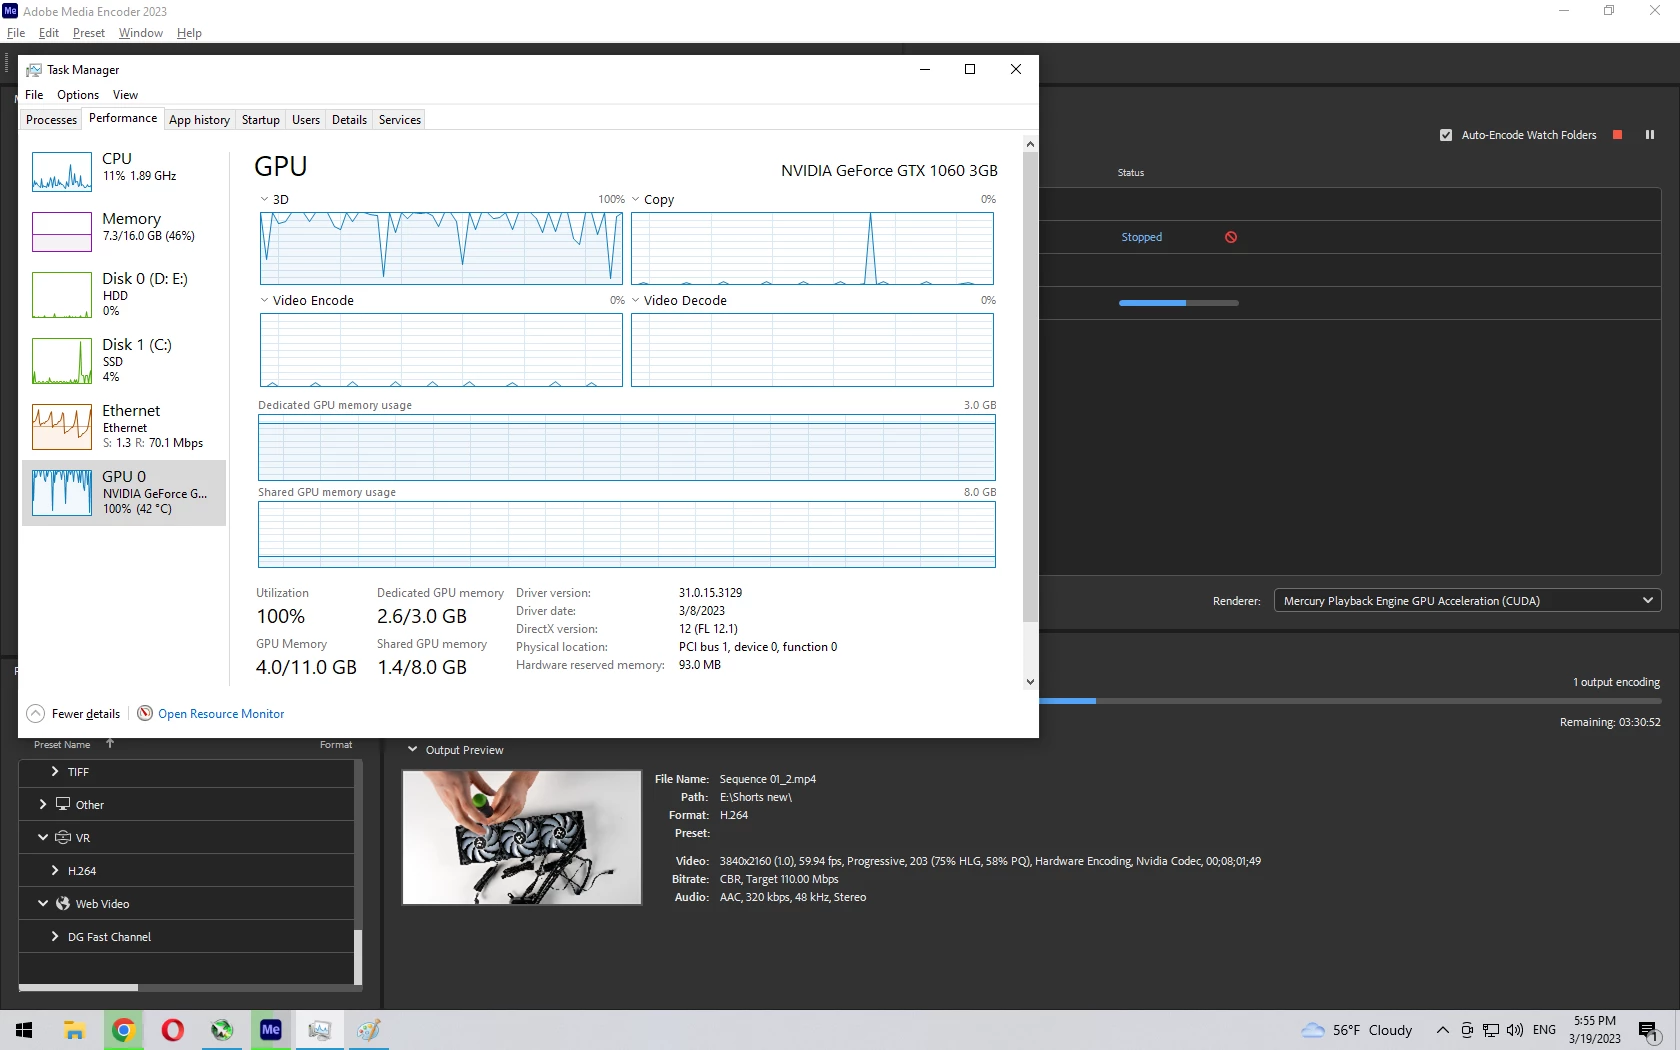Viewport: 1680px width, 1050px height.
Task: Expand the DG Fast Channel subgroup
Action: [x=55, y=936]
